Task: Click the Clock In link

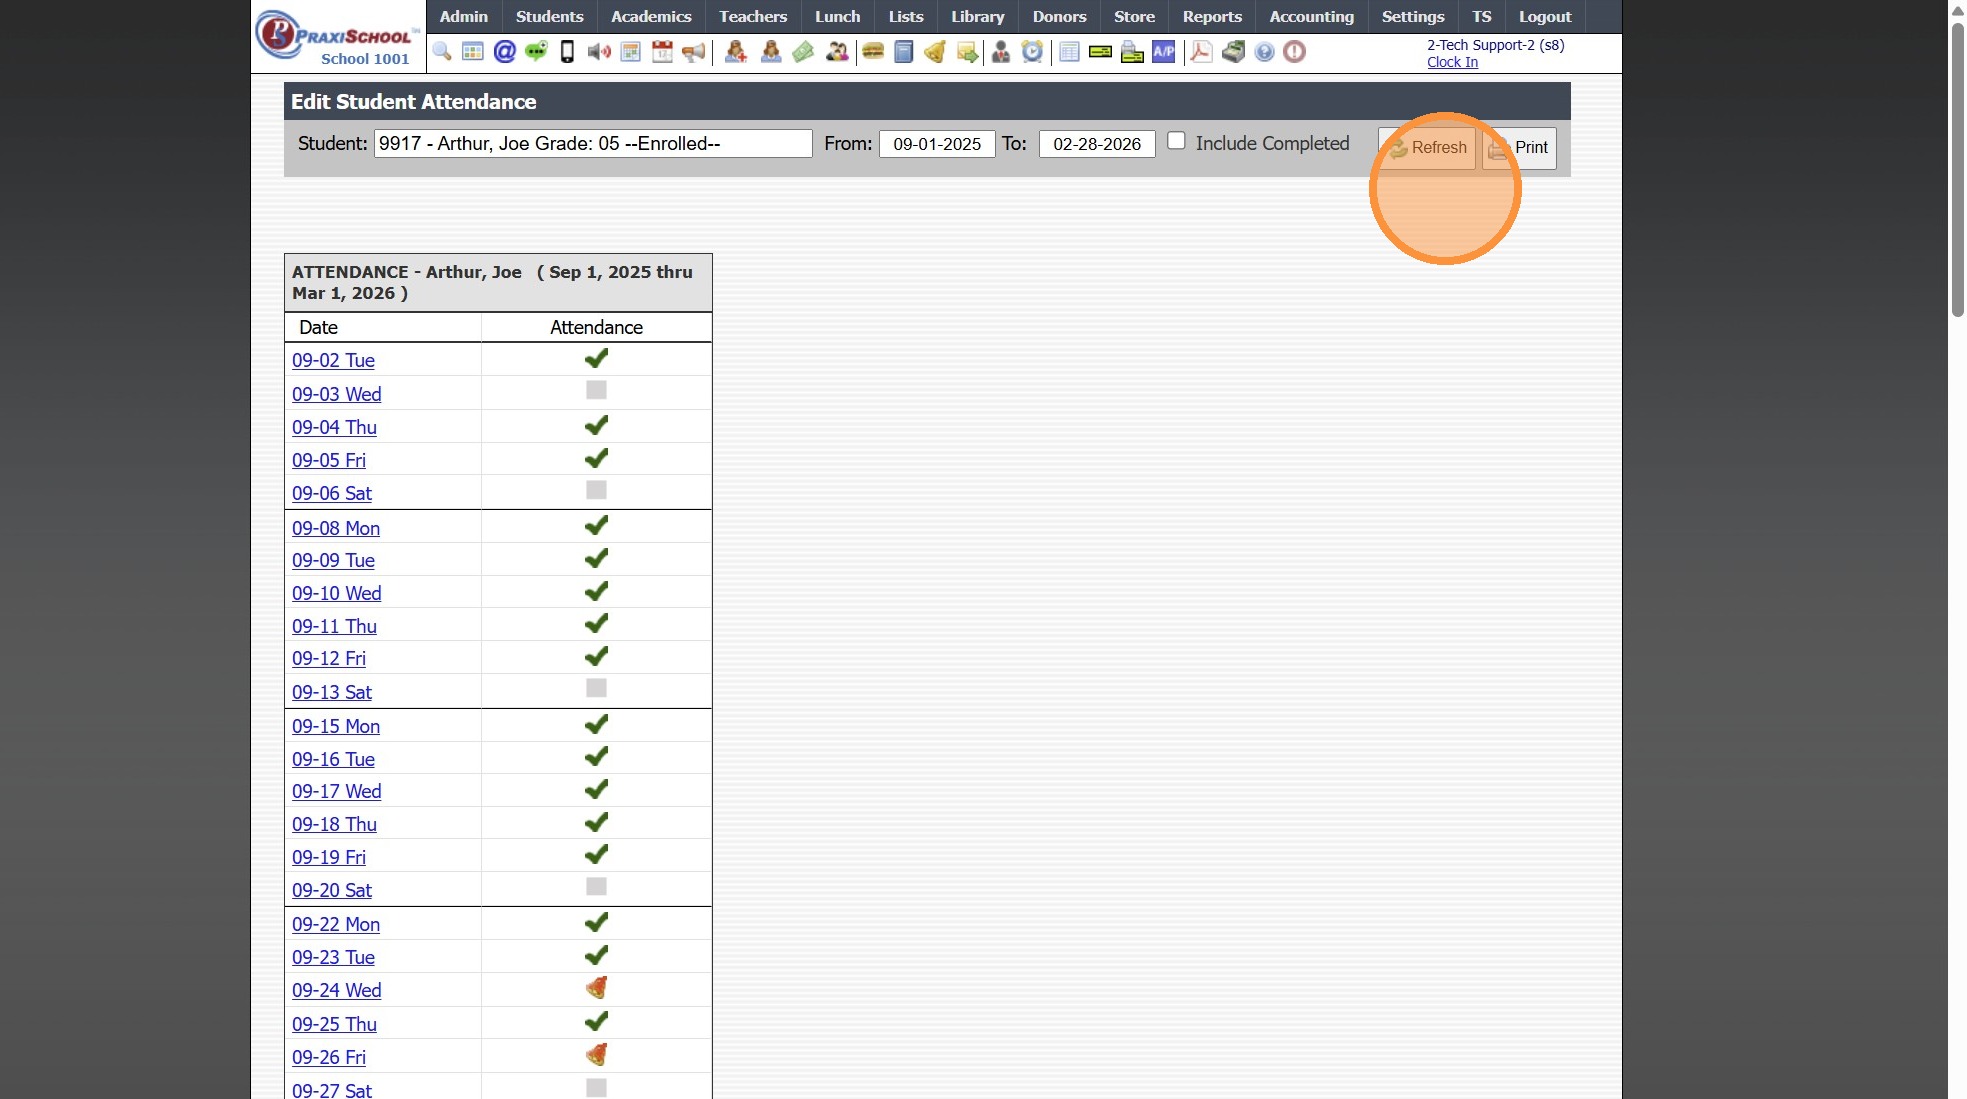Action: pos(1452,62)
